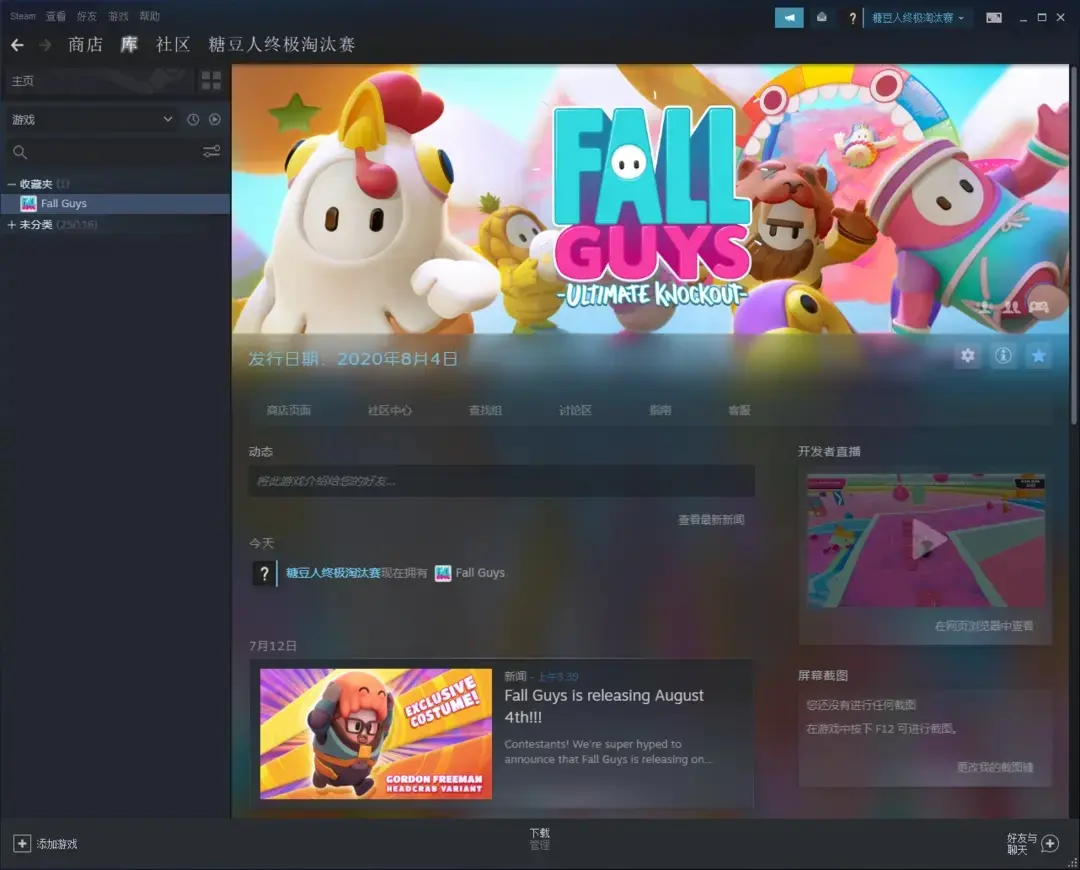The width and height of the screenshot is (1080, 870).
Task: Click 更改我的截图键 link
Action: pos(995,767)
